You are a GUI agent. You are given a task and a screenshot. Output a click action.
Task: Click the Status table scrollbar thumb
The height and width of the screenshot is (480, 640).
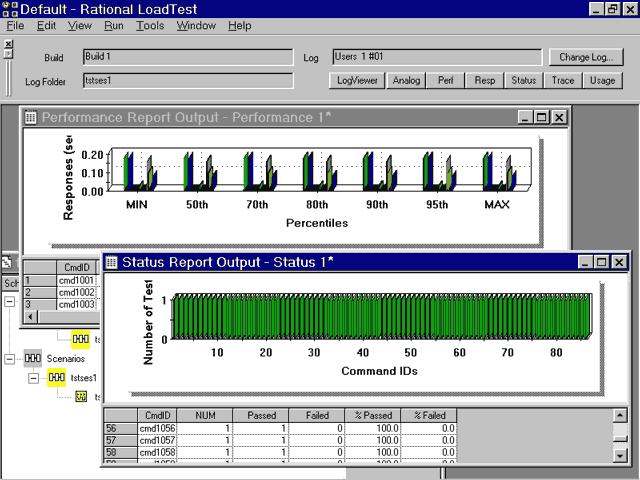tap(620, 439)
